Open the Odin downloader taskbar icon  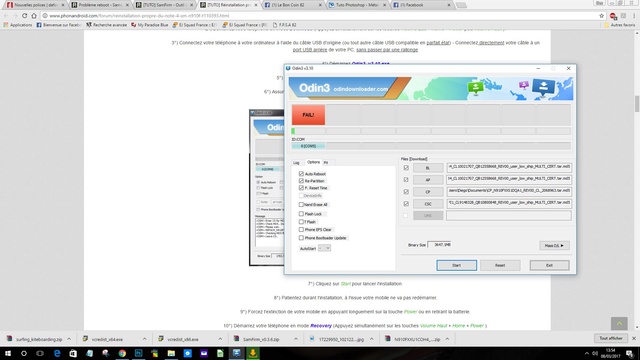click(x=253, y=353)
